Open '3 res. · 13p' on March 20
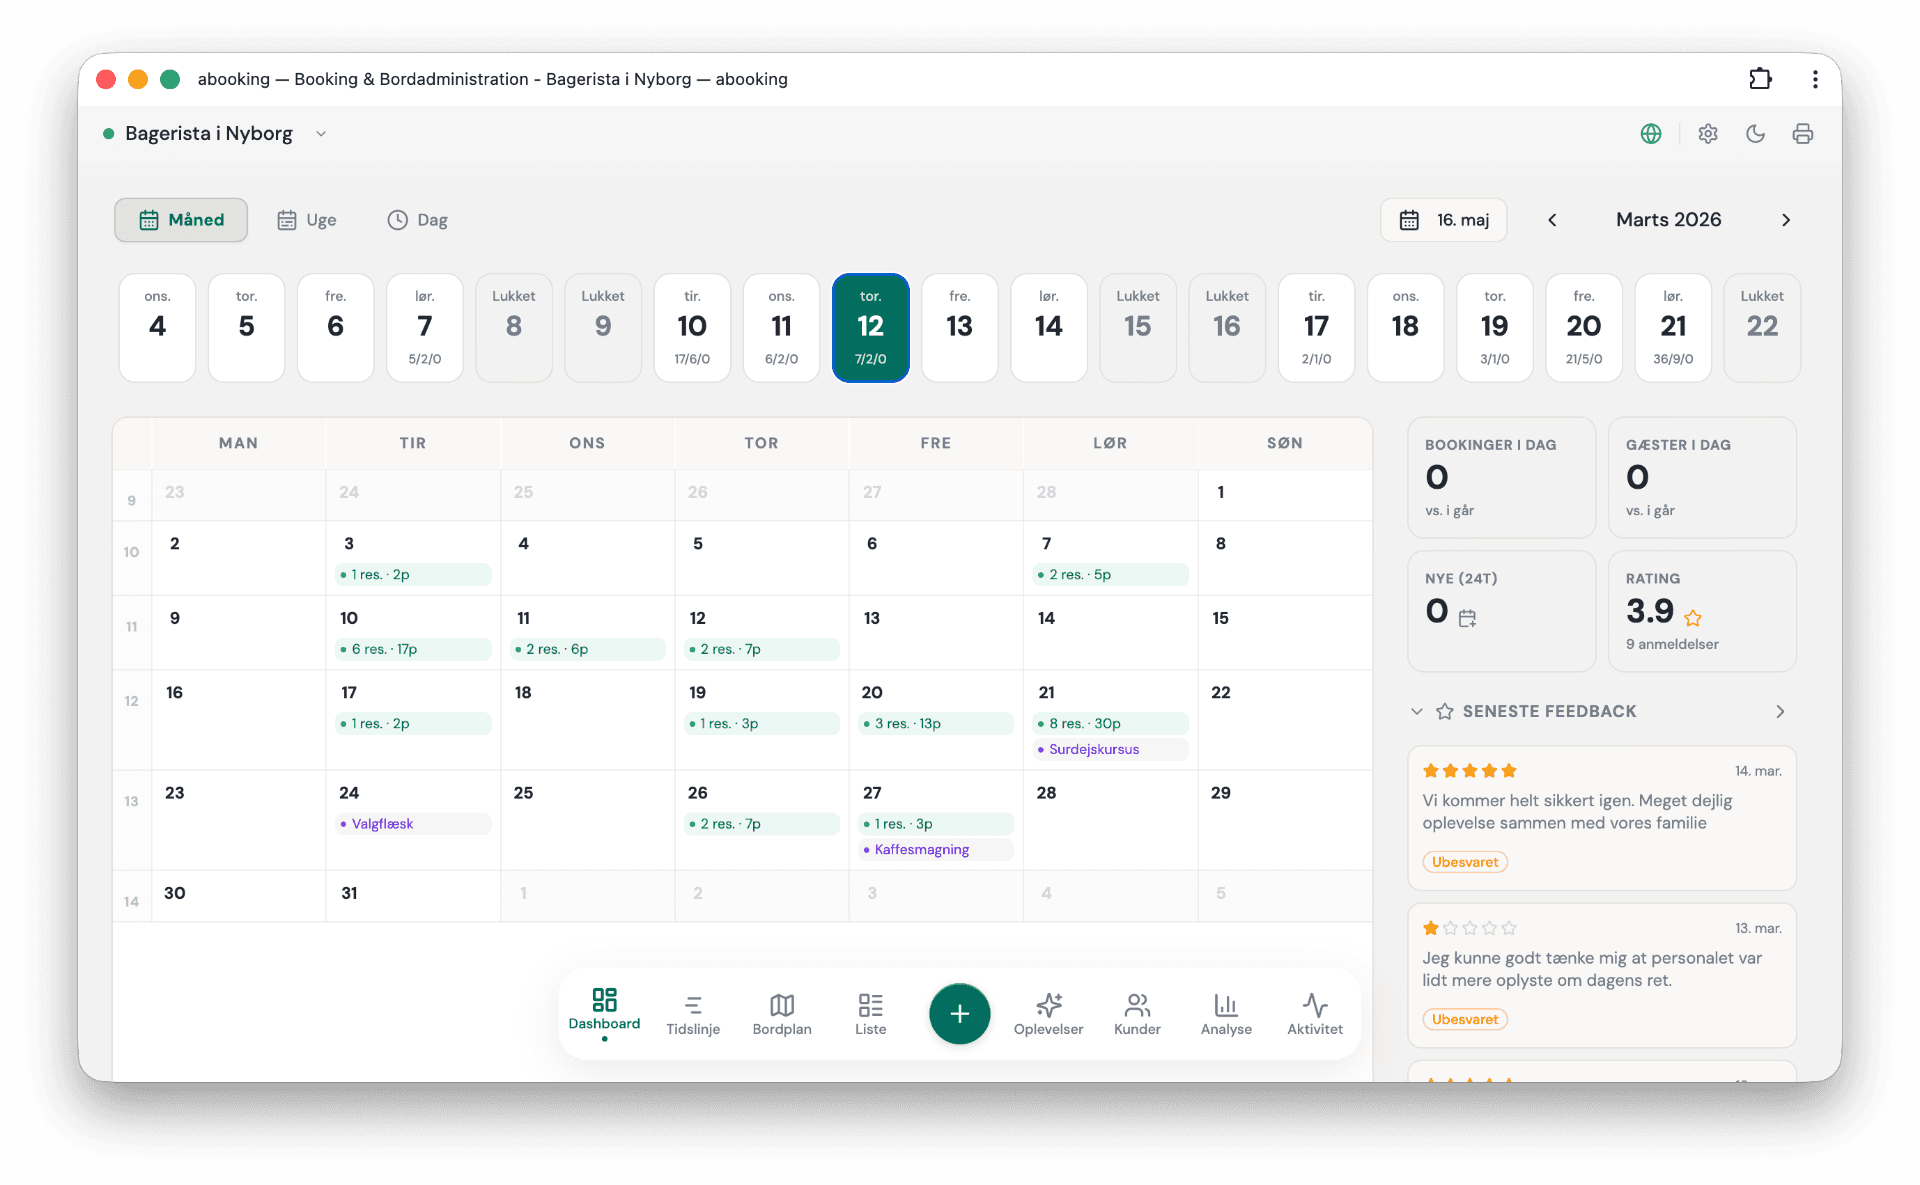 pyautogui.click(x=937, y=723)
